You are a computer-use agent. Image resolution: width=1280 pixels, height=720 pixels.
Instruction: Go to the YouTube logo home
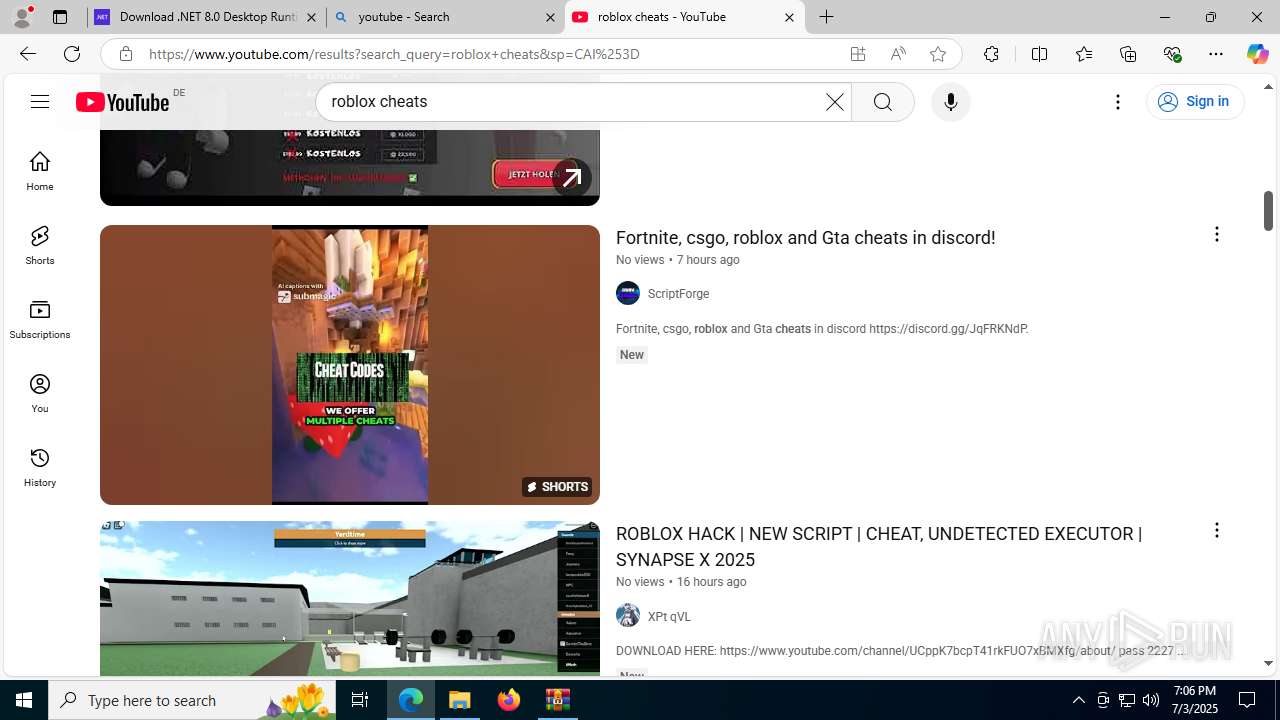coord(123,102)
